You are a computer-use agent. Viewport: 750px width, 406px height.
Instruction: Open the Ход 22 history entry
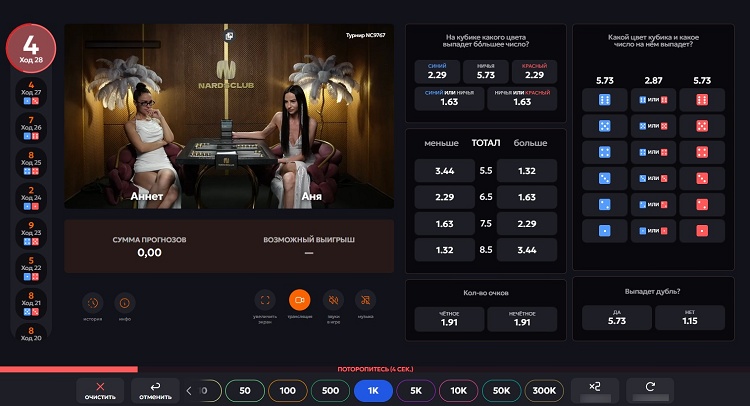coord(31,268)
